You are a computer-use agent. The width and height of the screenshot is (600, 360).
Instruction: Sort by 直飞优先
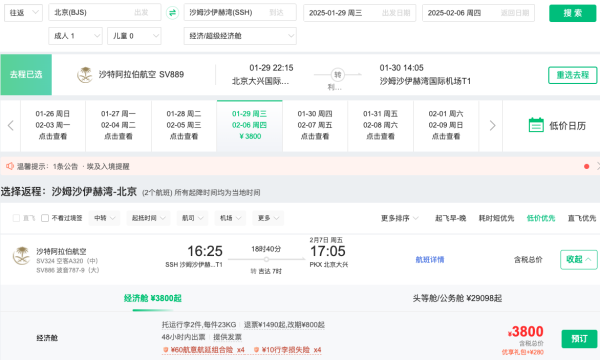click(x=582, y=218)
